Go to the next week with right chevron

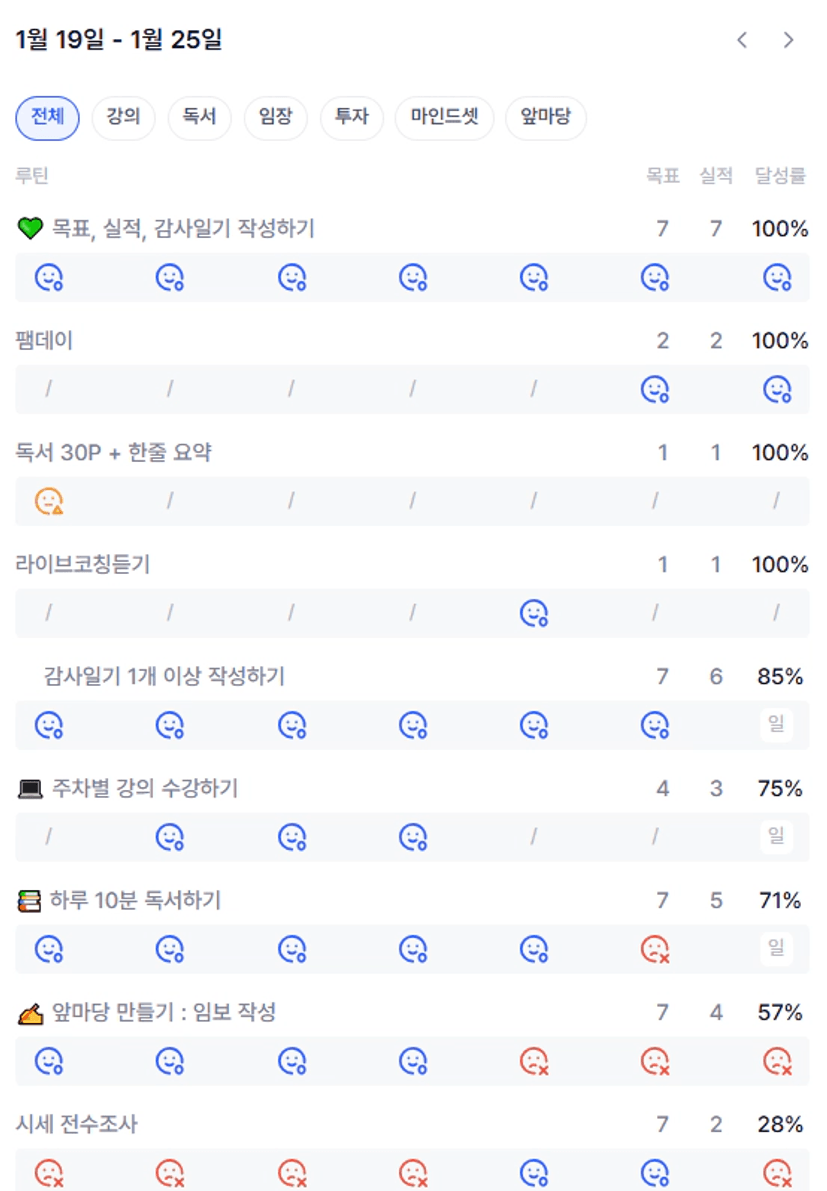point(788,40)
